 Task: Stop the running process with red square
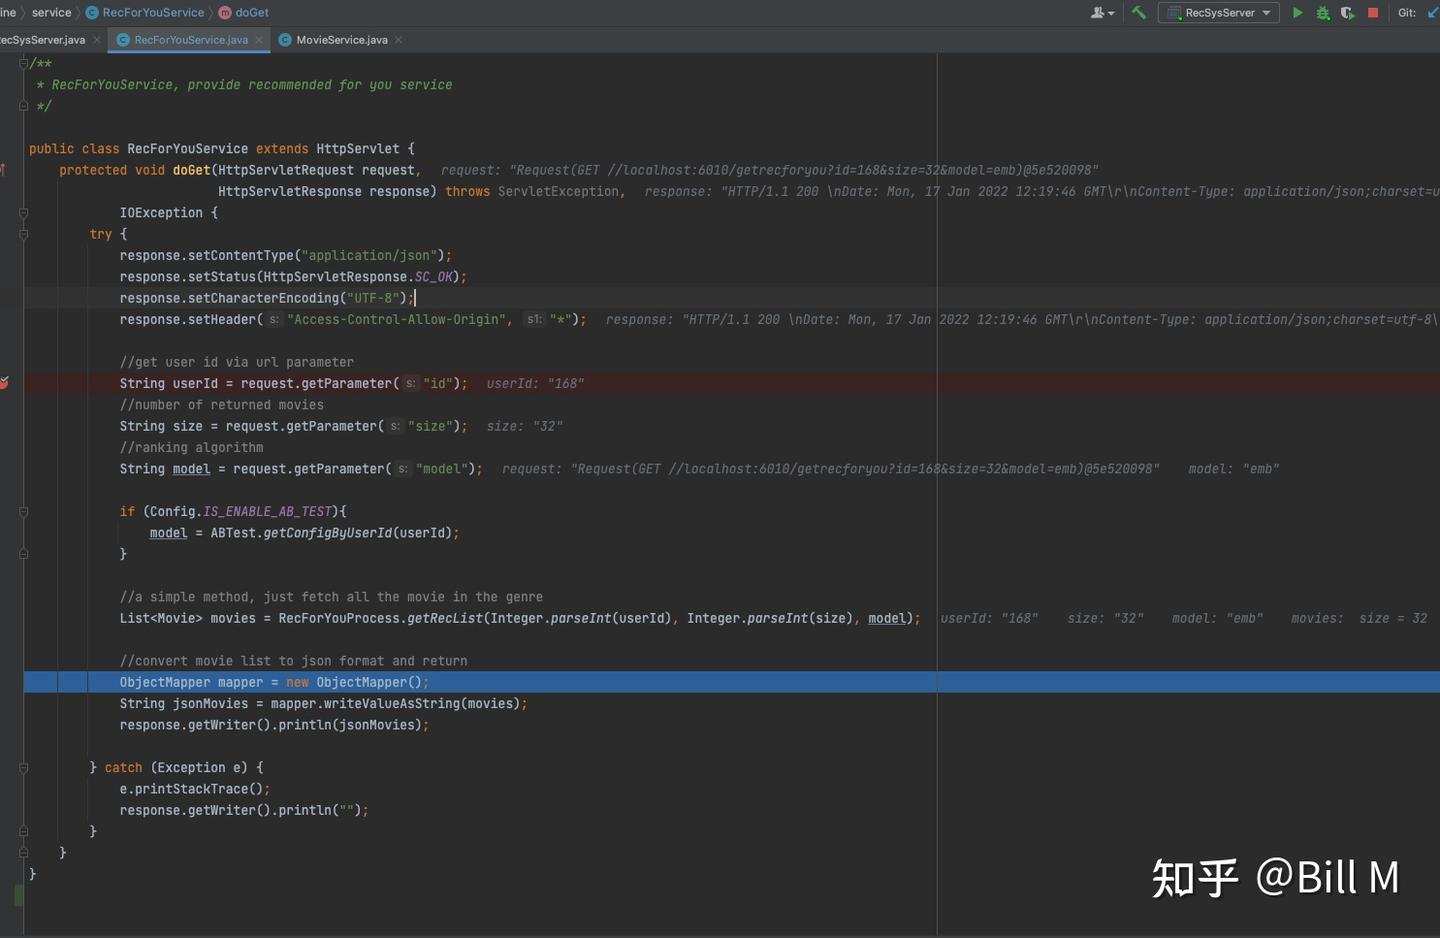pos(1373,13)
